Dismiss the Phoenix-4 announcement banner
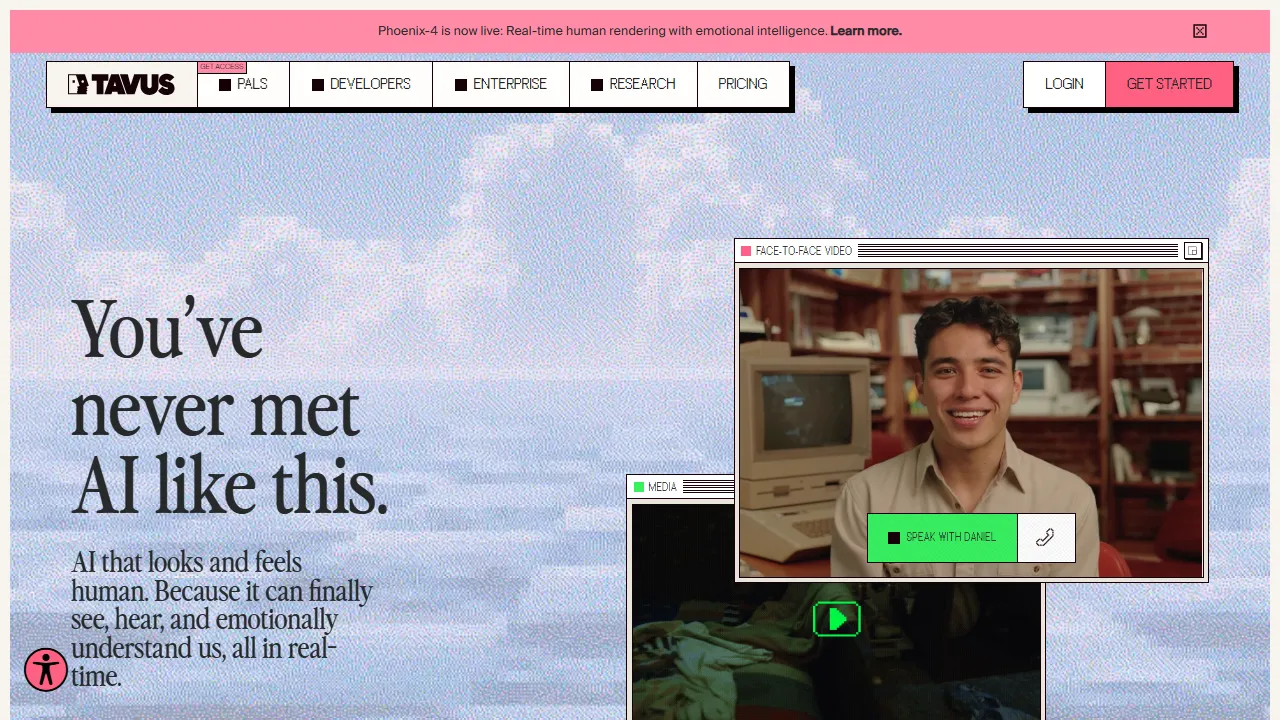This screenshot has height=720, width=1280. click(1200, 31)
